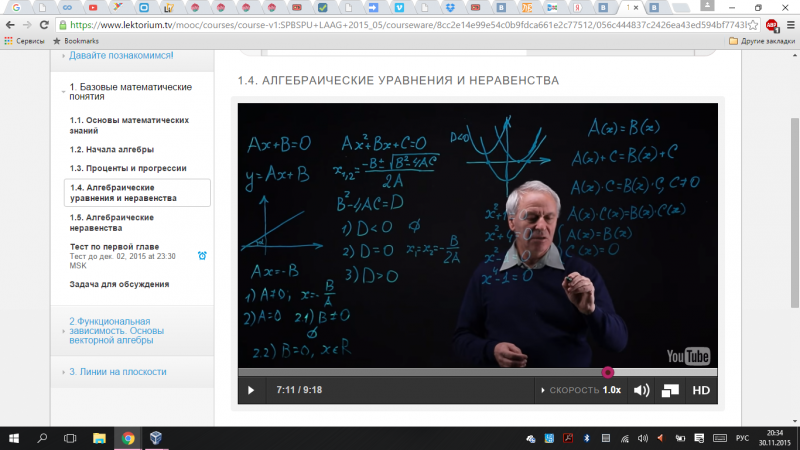Click the OneDrive cloud tray icon

(x=531, y=438)
